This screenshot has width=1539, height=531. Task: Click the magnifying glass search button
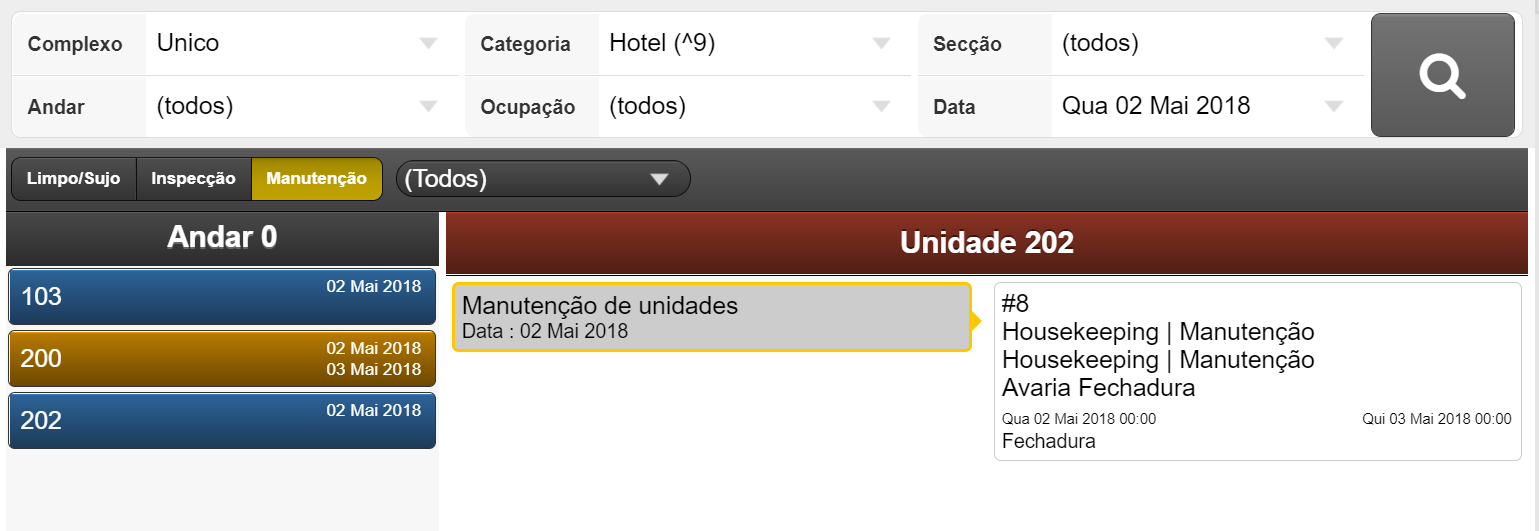(1442, 75)
